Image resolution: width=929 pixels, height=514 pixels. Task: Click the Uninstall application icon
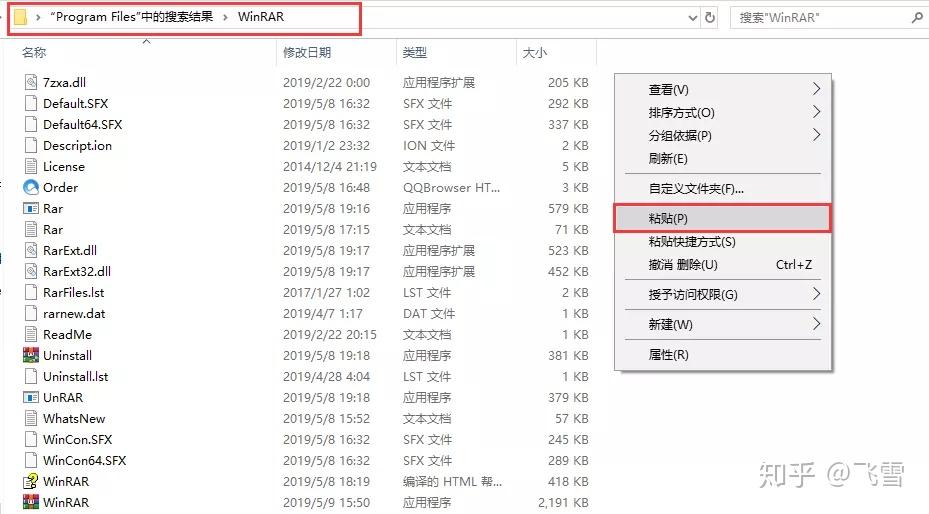(31, 355)
